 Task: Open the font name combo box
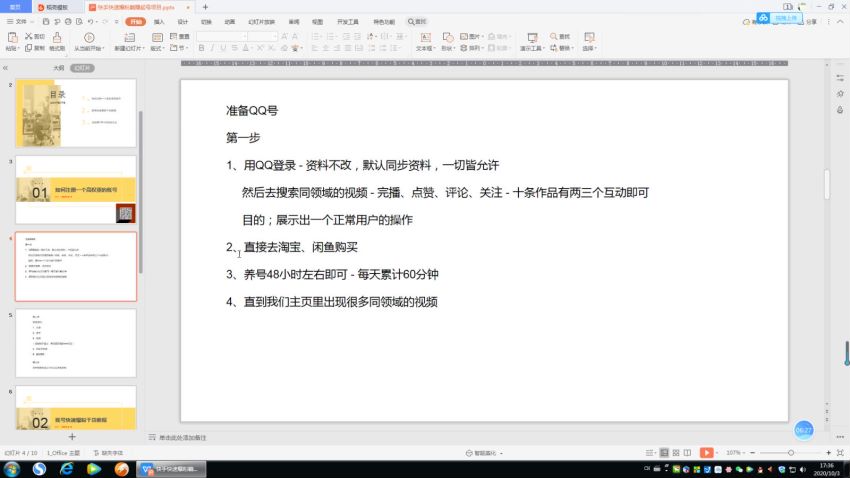pos(222,36)
